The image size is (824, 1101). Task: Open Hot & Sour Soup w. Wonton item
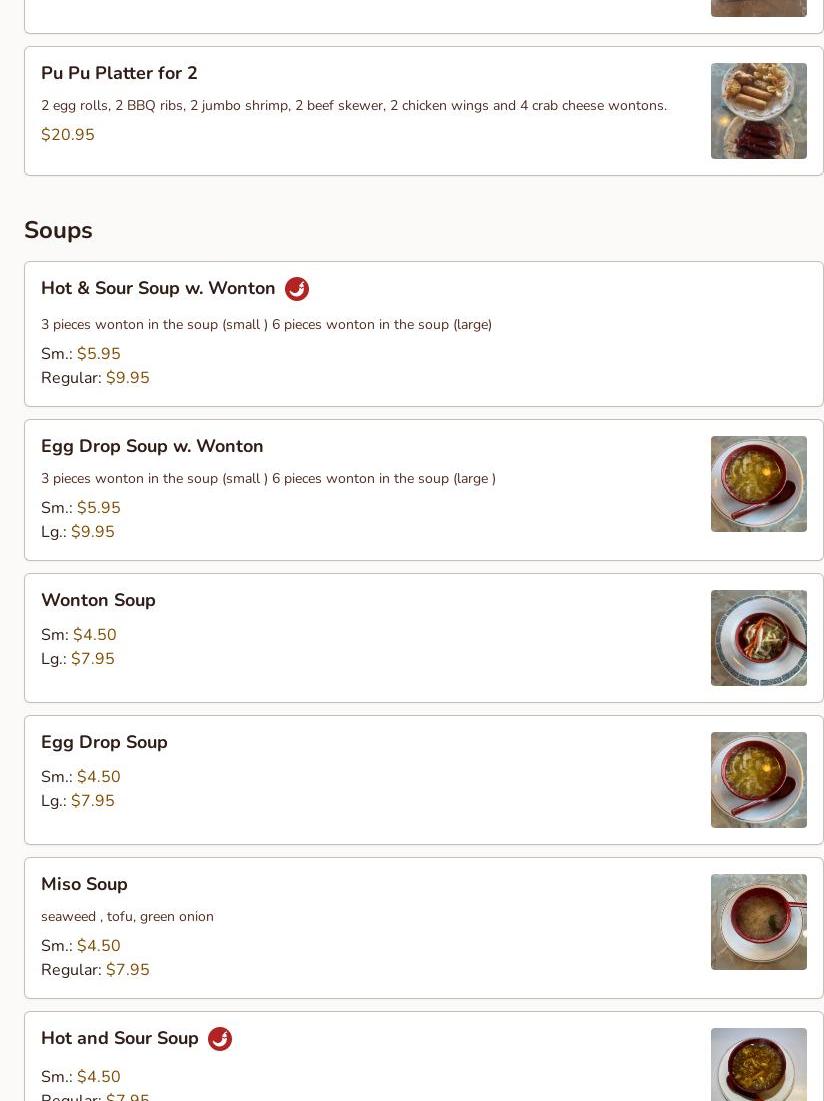tap(158, 288)
